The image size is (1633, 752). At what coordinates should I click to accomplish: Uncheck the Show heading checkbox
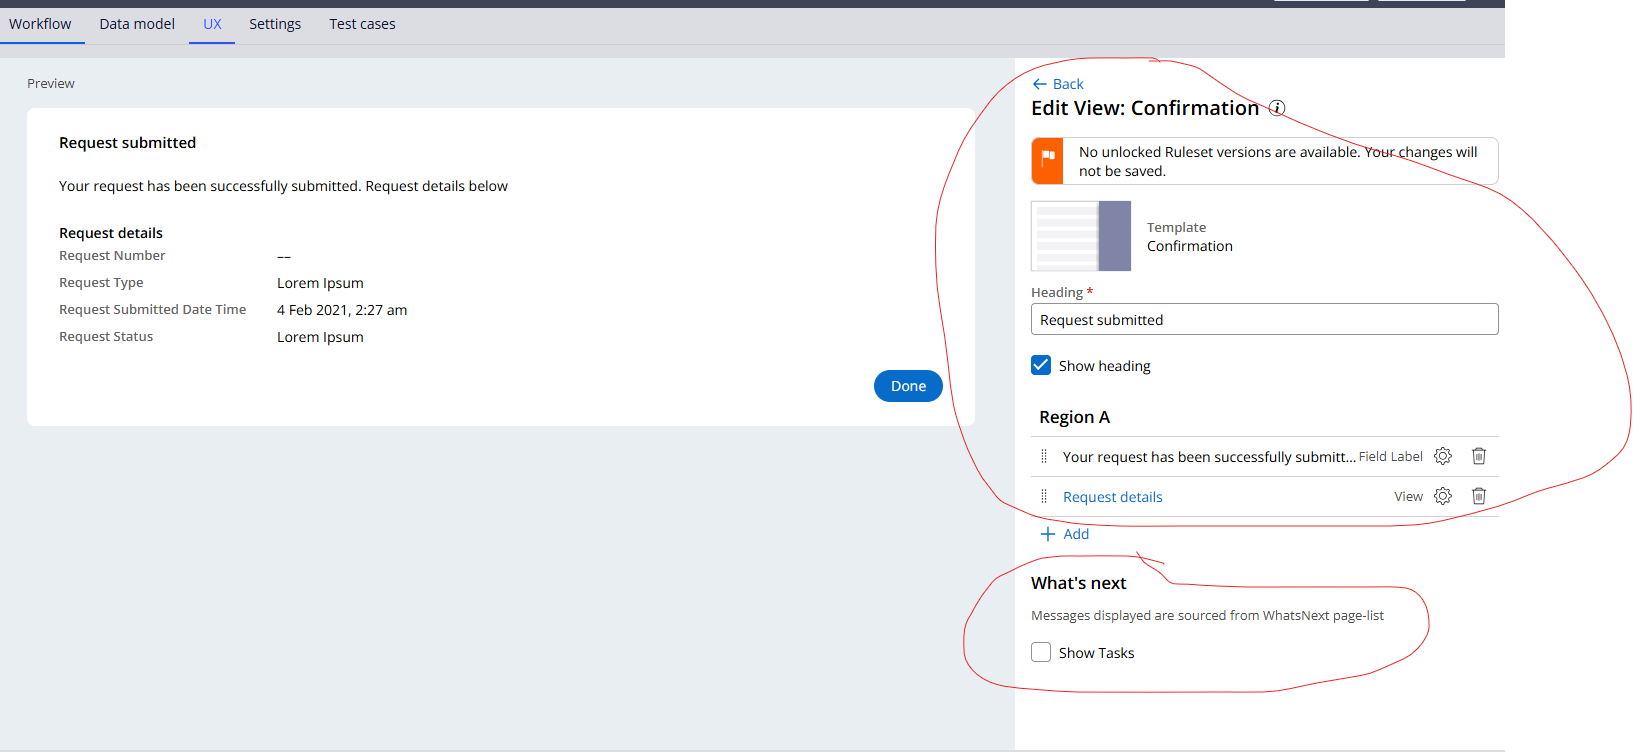1041,365
